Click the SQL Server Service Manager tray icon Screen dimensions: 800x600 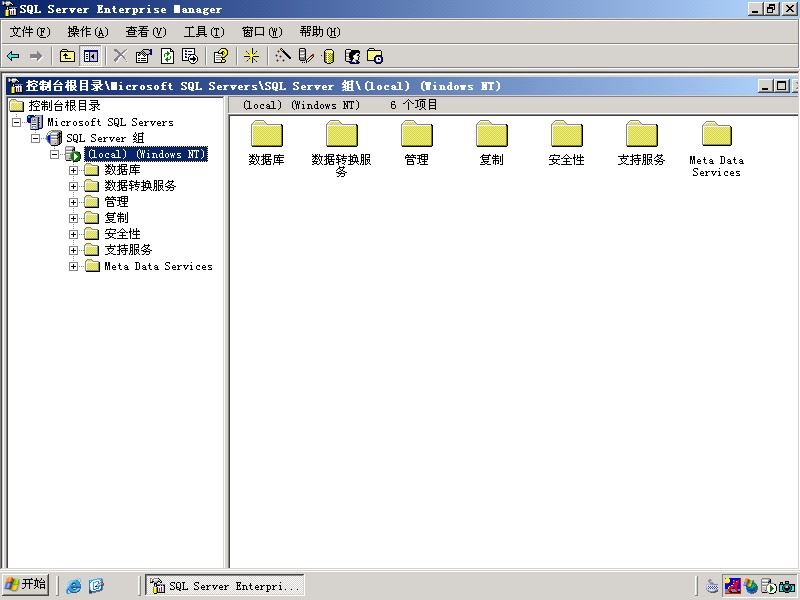click(768, 586)
